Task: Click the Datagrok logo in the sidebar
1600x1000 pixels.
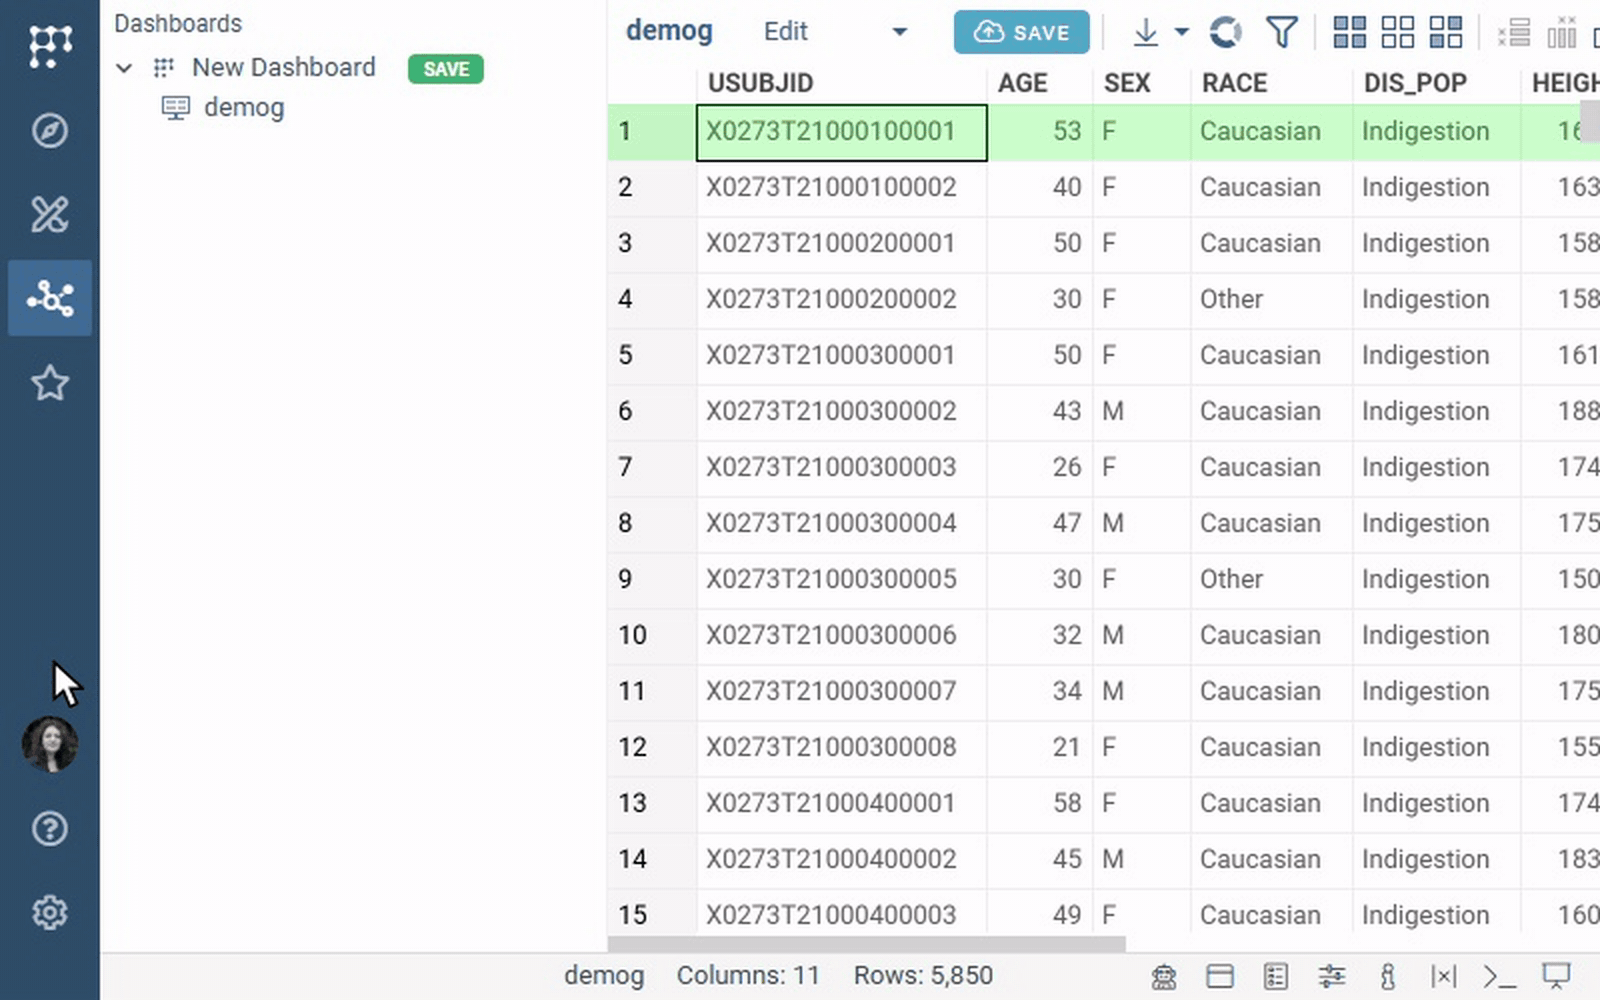Action: [50, 45]
